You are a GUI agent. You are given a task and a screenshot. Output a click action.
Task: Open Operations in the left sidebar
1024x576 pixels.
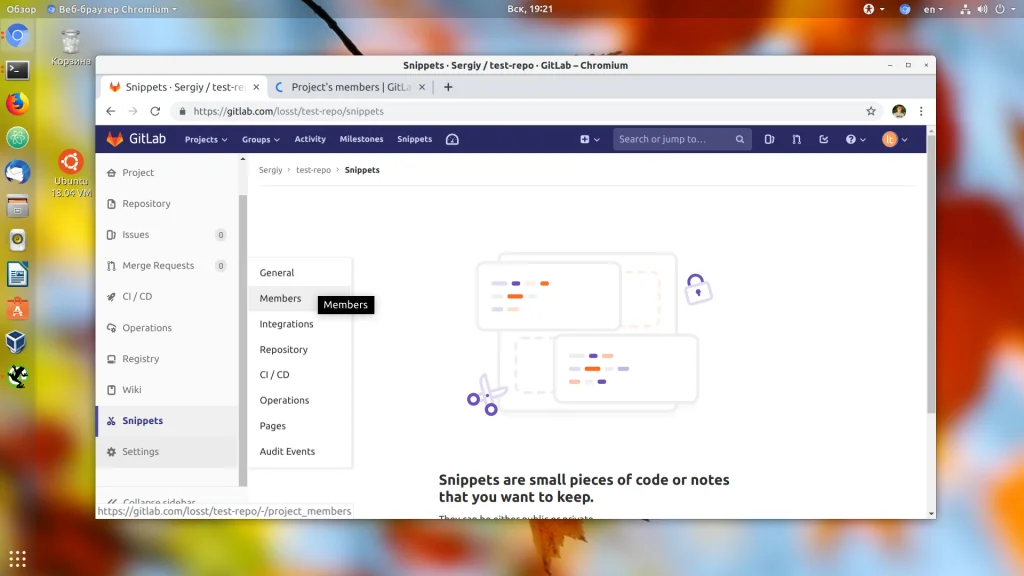tap(167, 328)
